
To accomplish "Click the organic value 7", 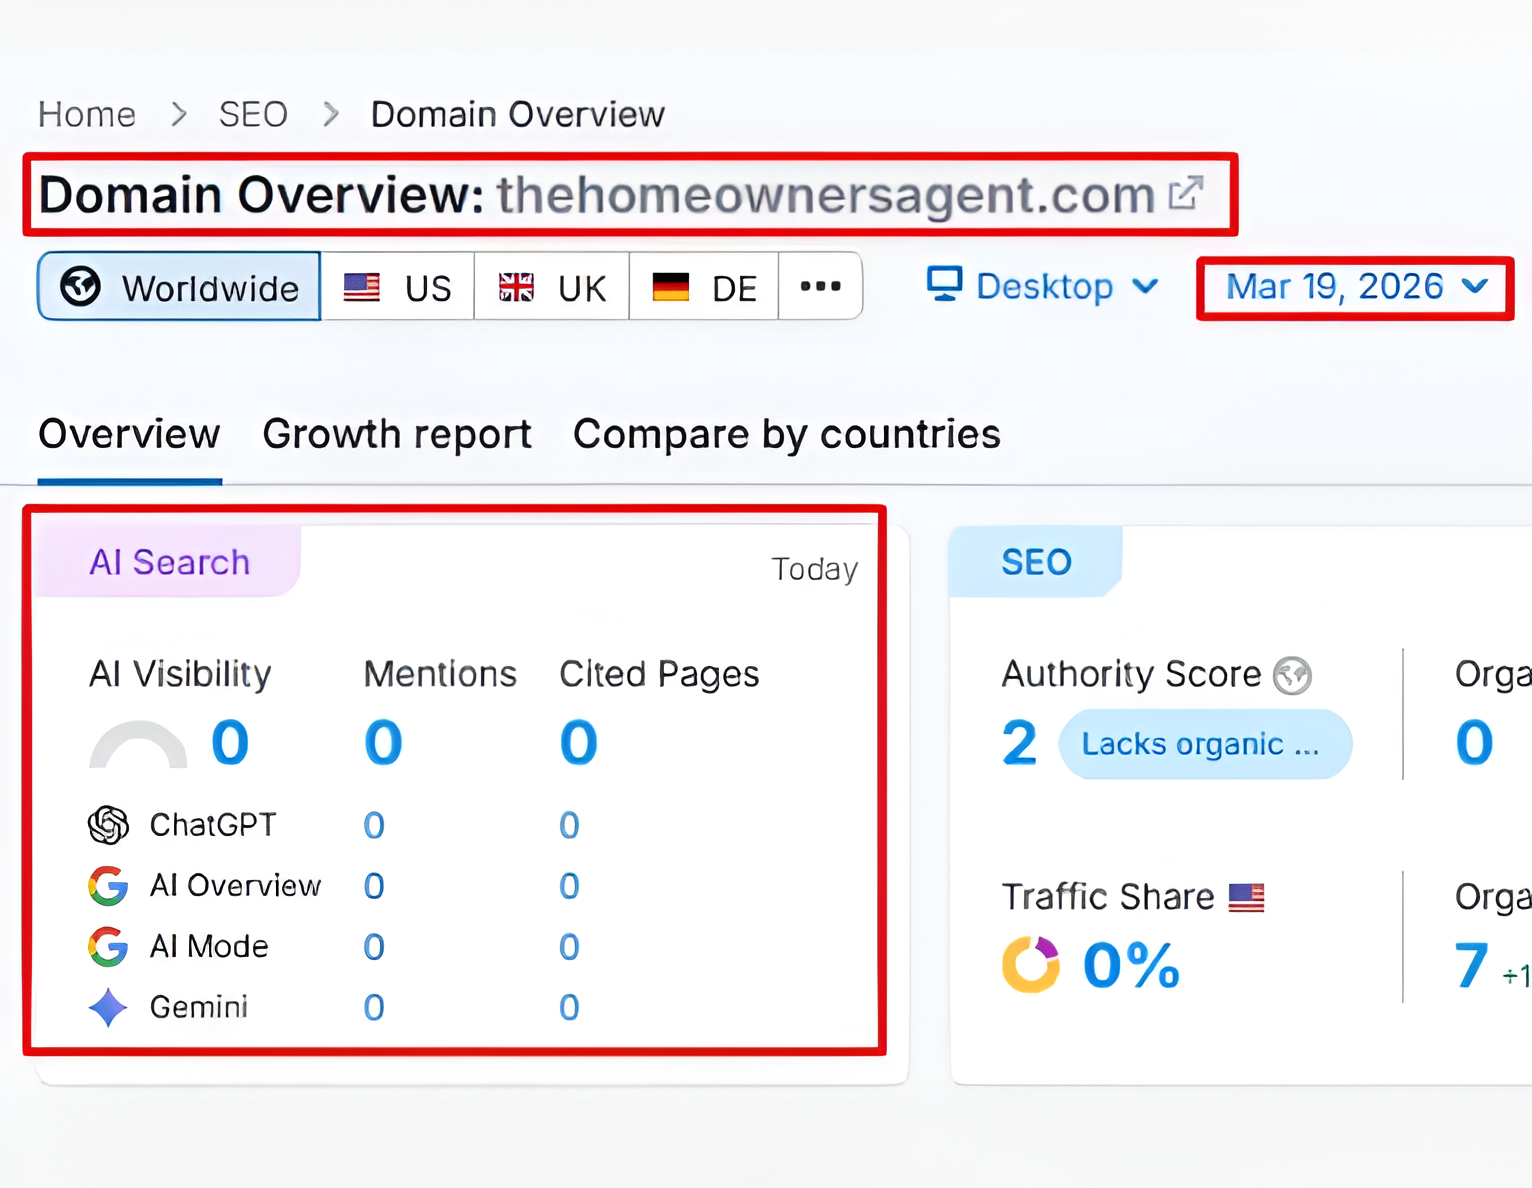I will [x=1471, y=966].
